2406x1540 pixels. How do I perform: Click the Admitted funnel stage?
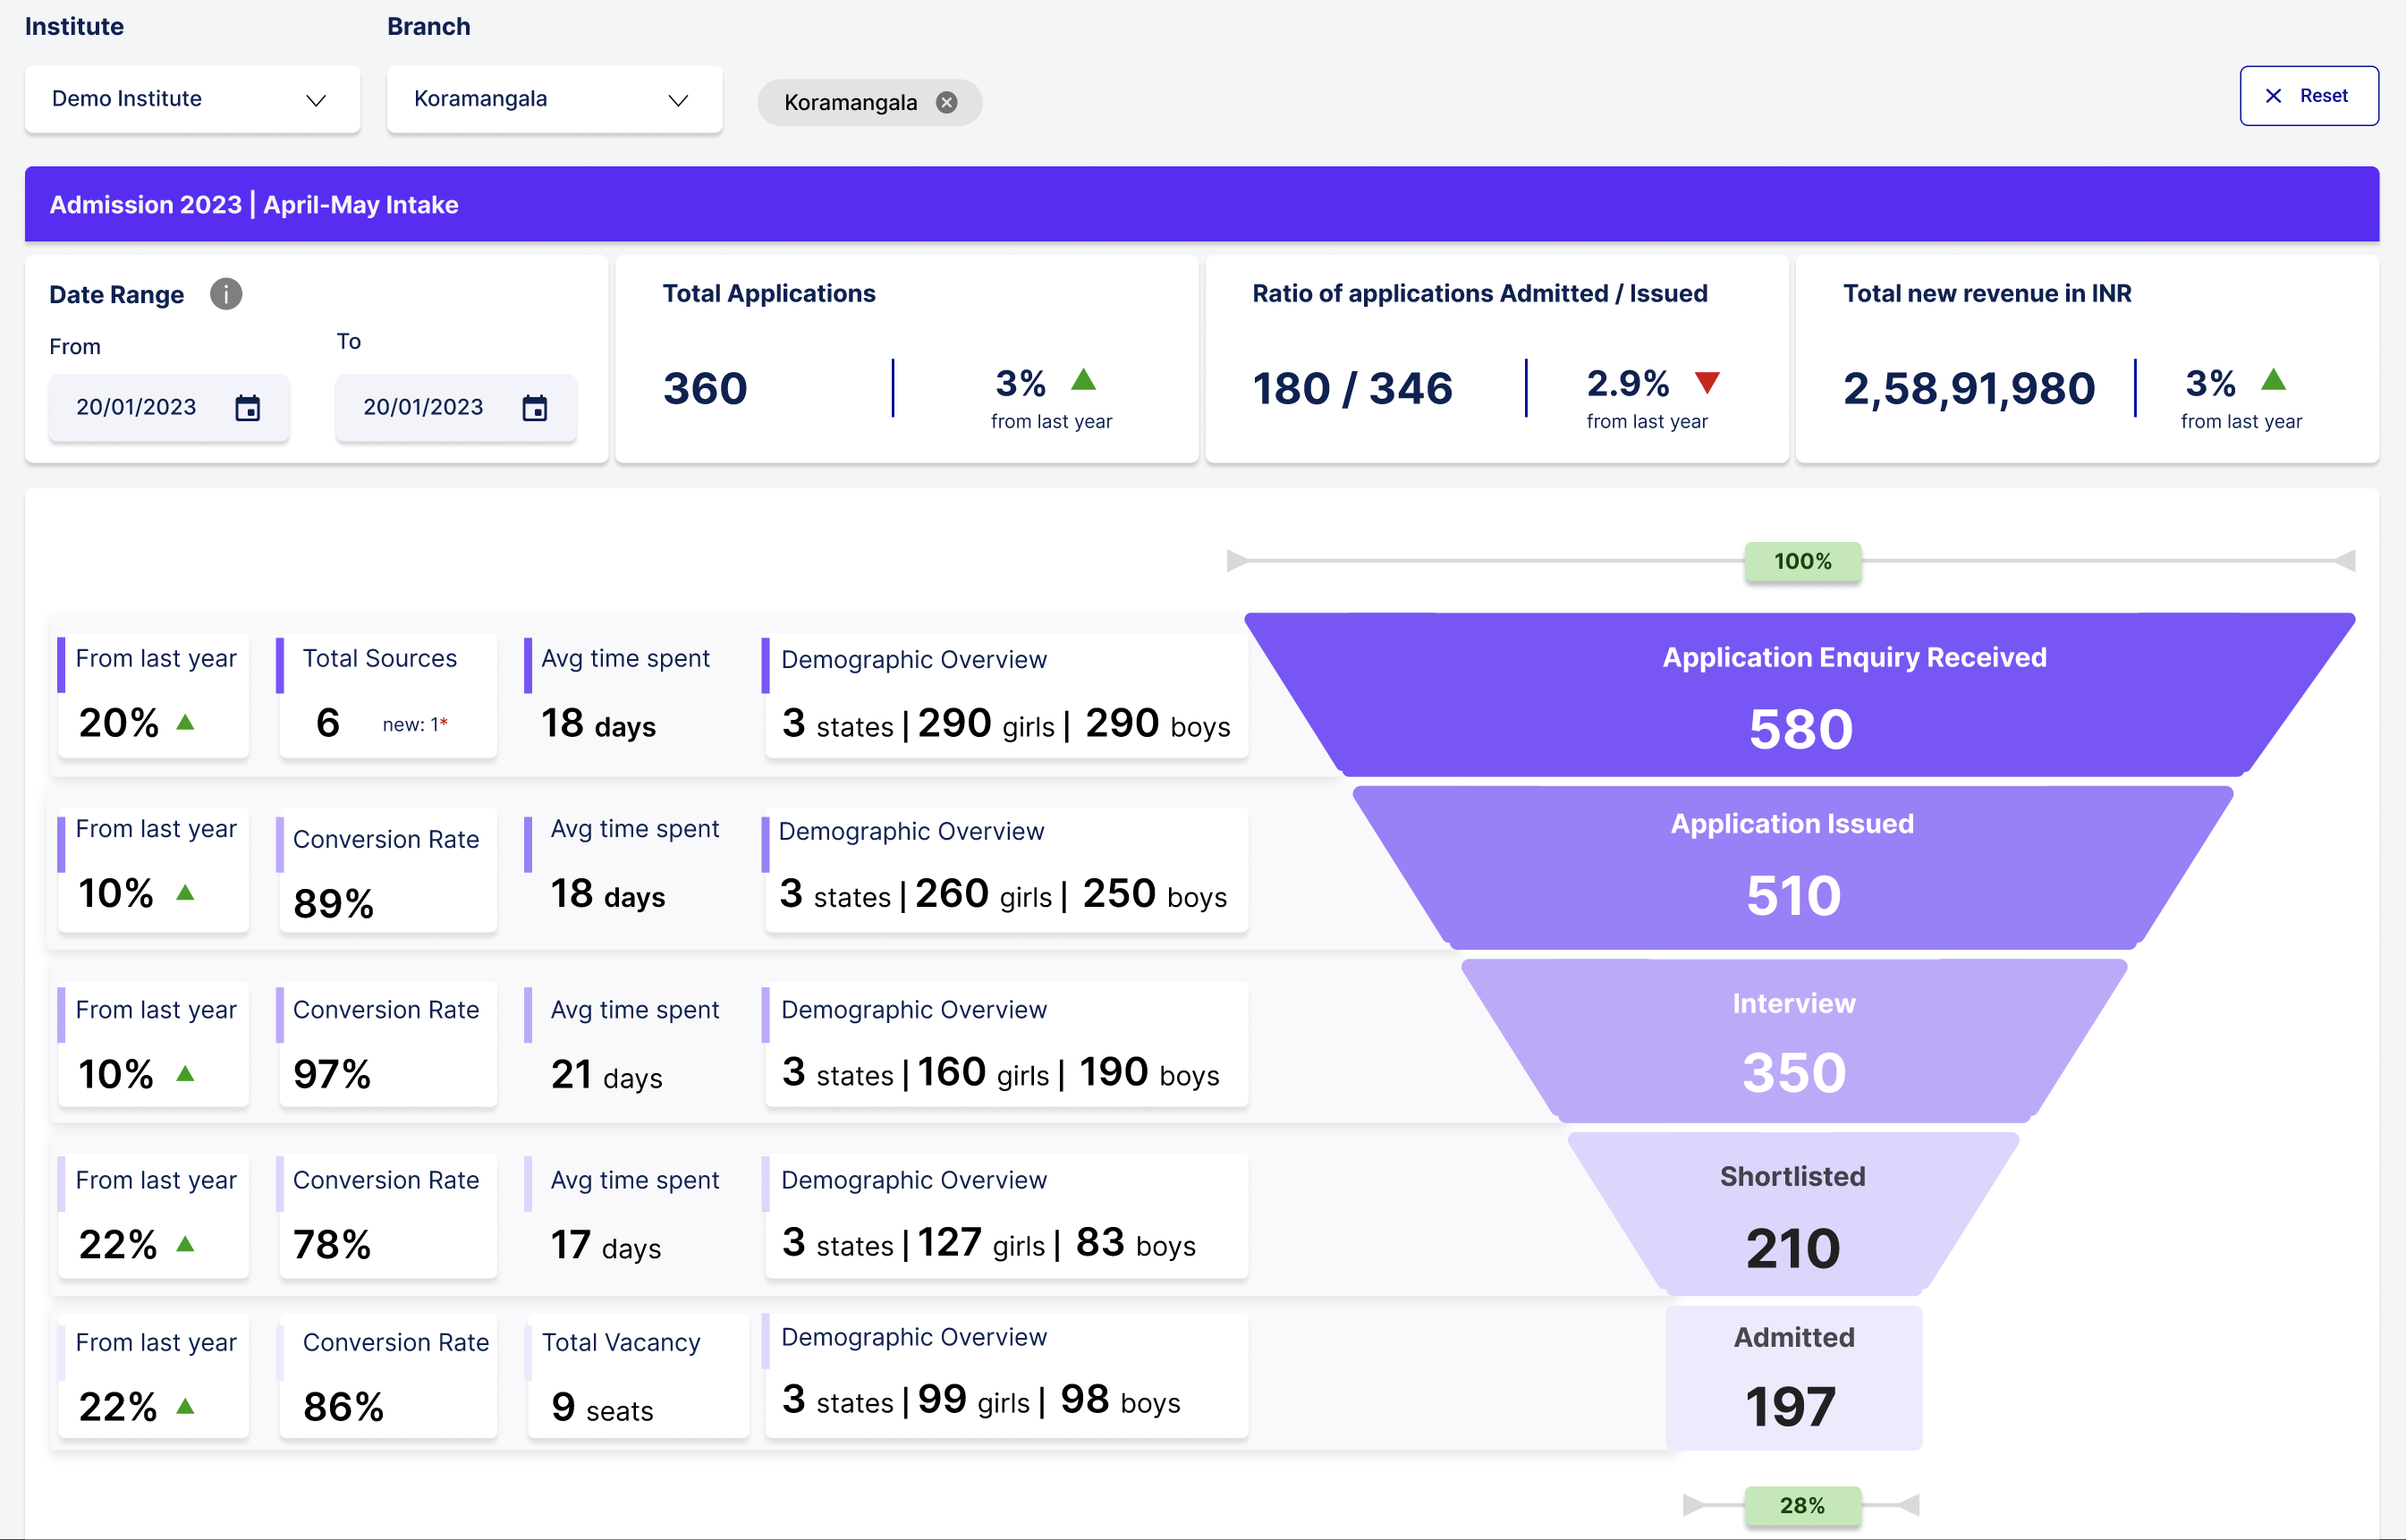[1792, 1378]
